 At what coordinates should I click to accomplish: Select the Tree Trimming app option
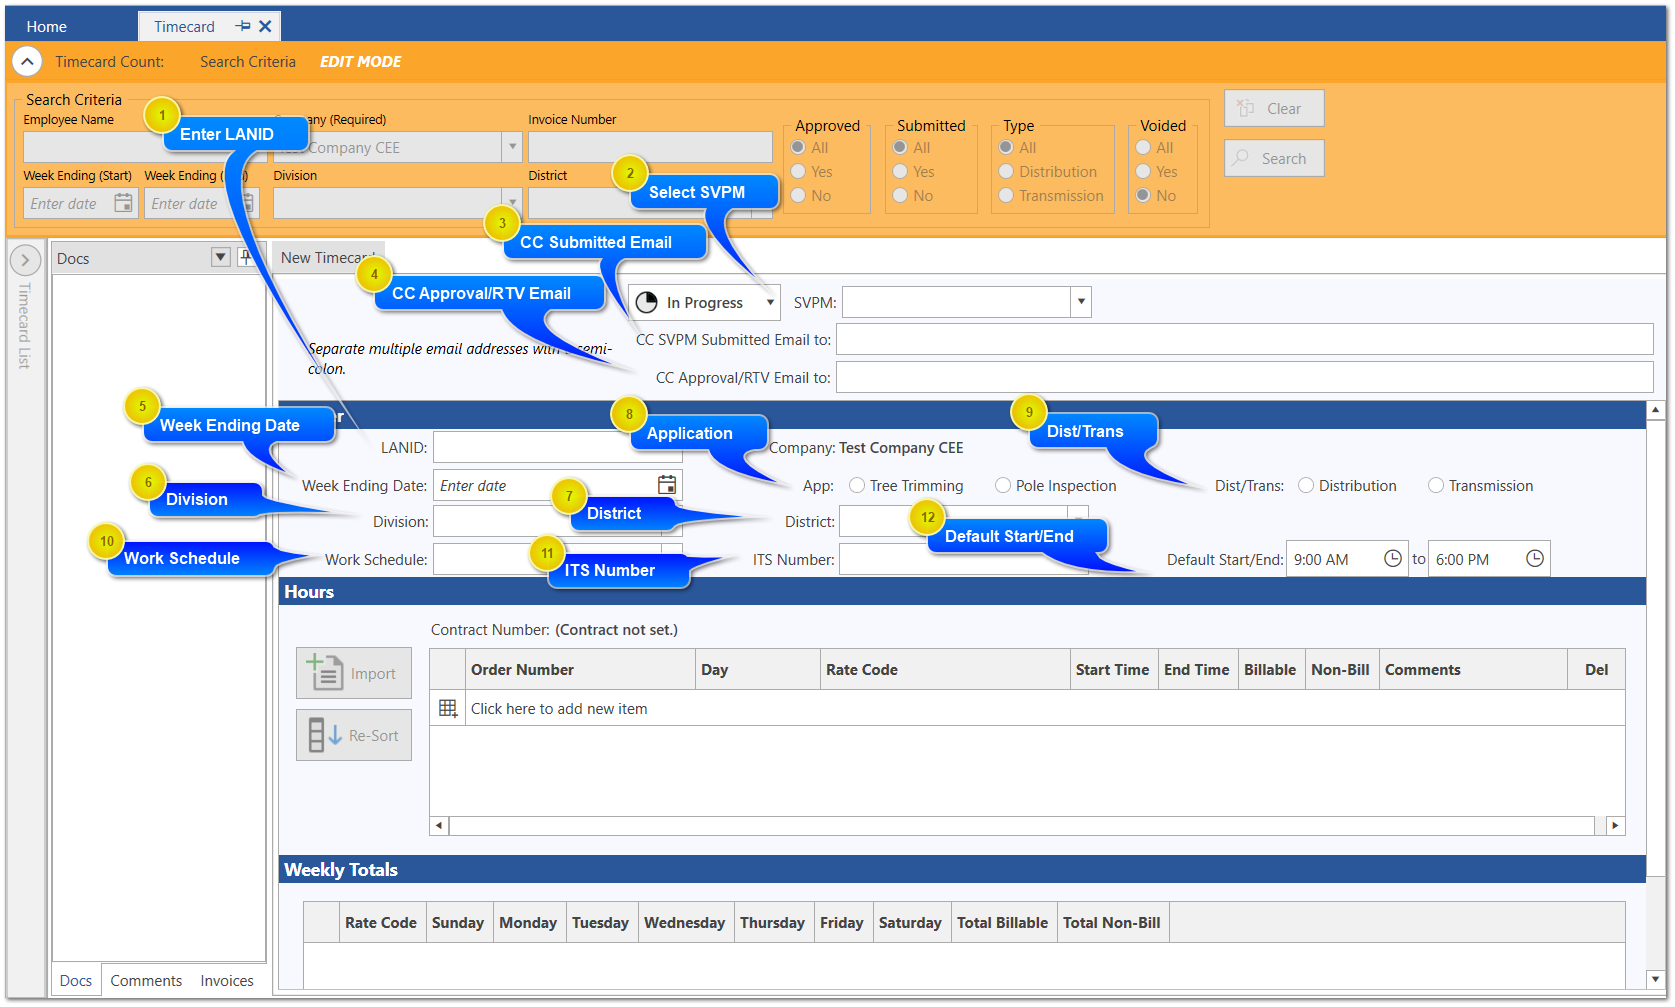coord(857,486)
